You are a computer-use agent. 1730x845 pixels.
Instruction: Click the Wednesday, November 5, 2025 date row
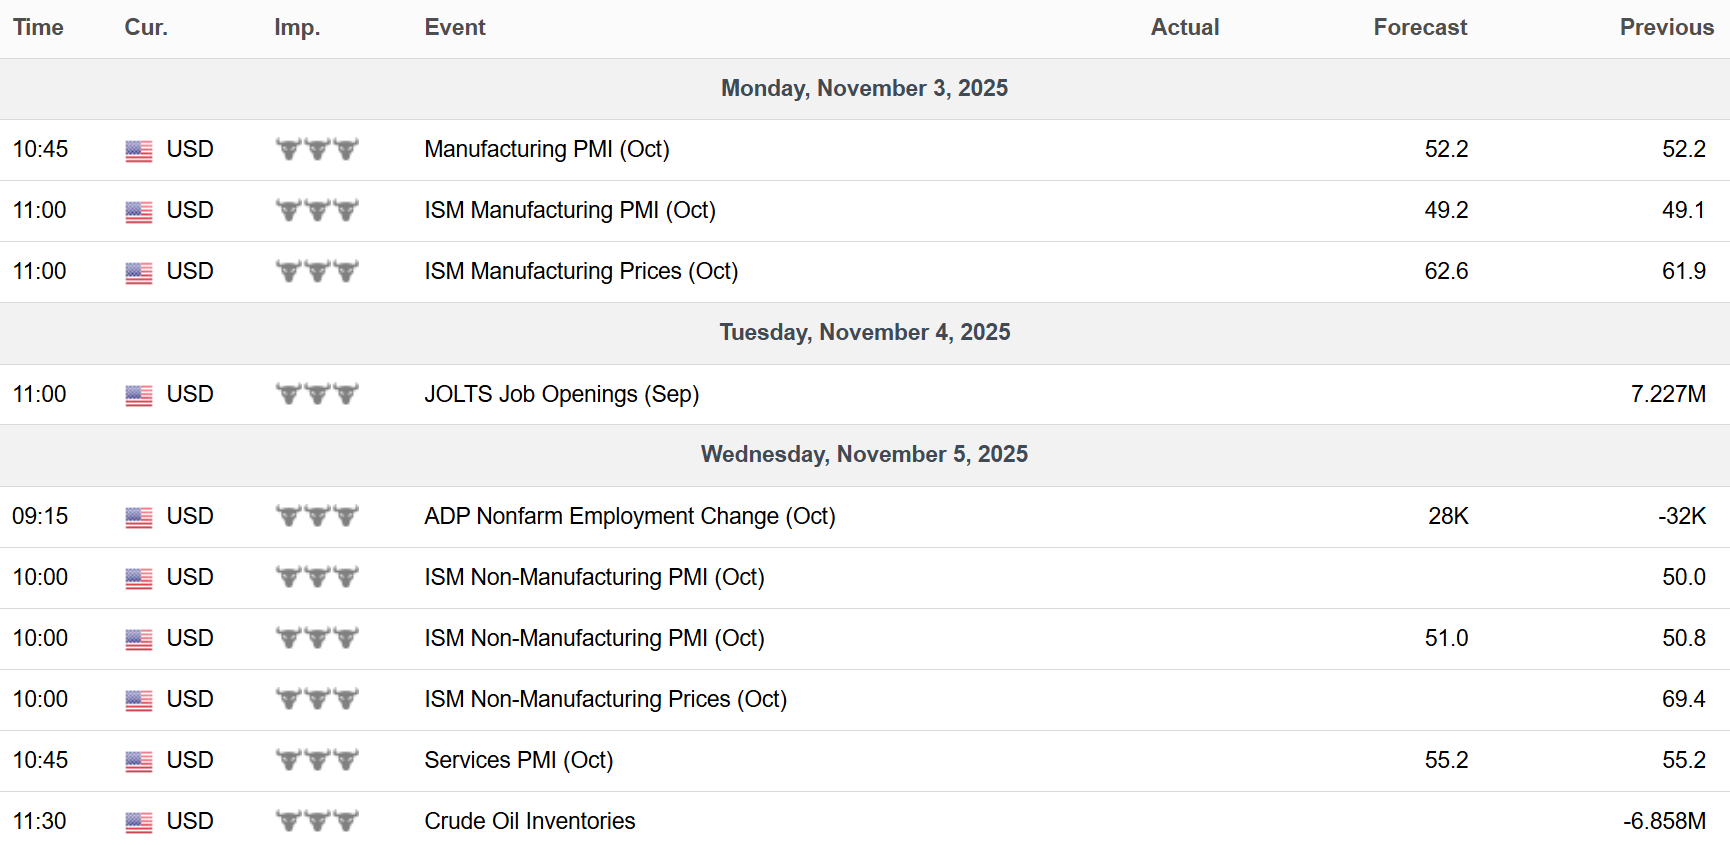coord(864,454)
